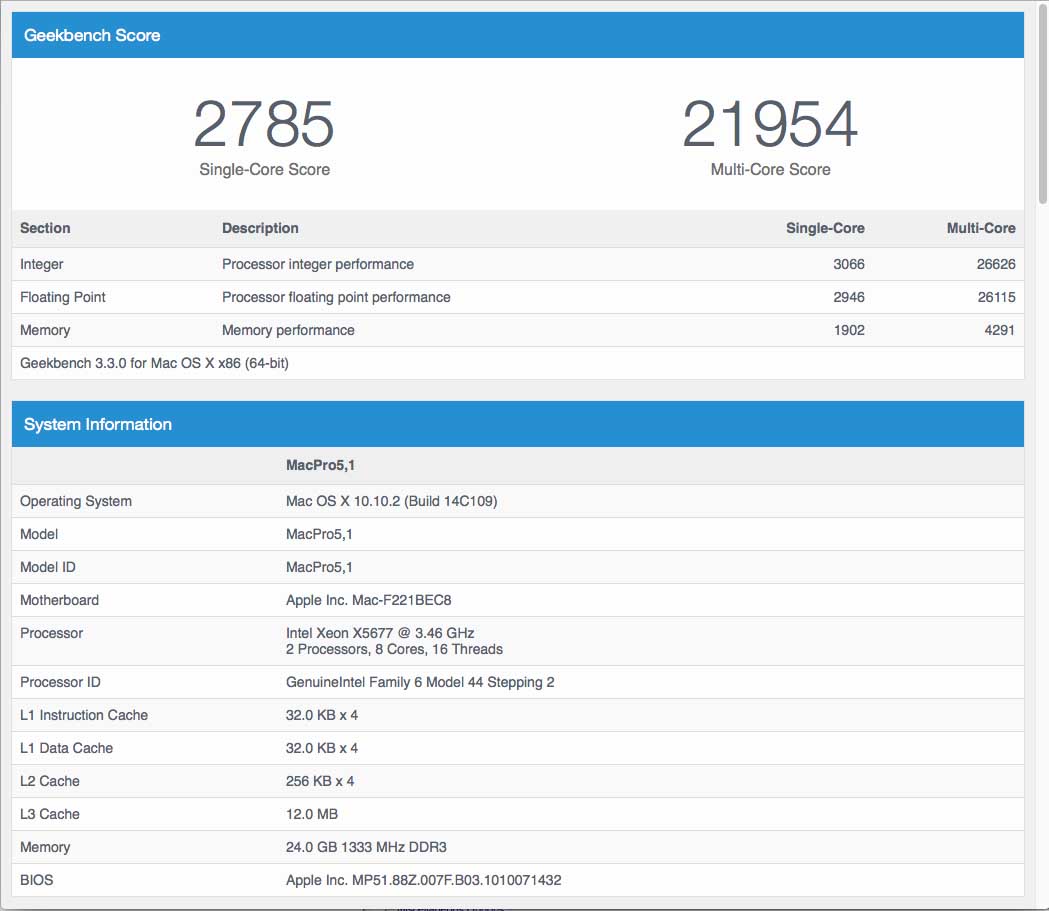Click the Section column header

pyautogui.click(x=45, y=228)
